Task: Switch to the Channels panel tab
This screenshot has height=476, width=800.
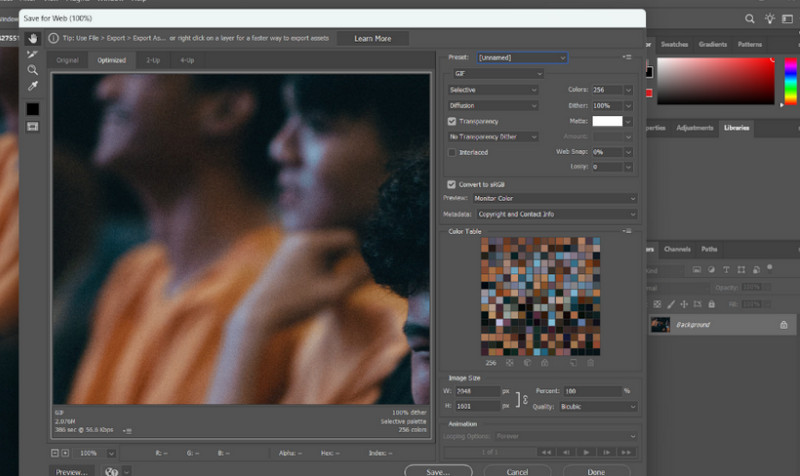Action: tap(677, 249)
